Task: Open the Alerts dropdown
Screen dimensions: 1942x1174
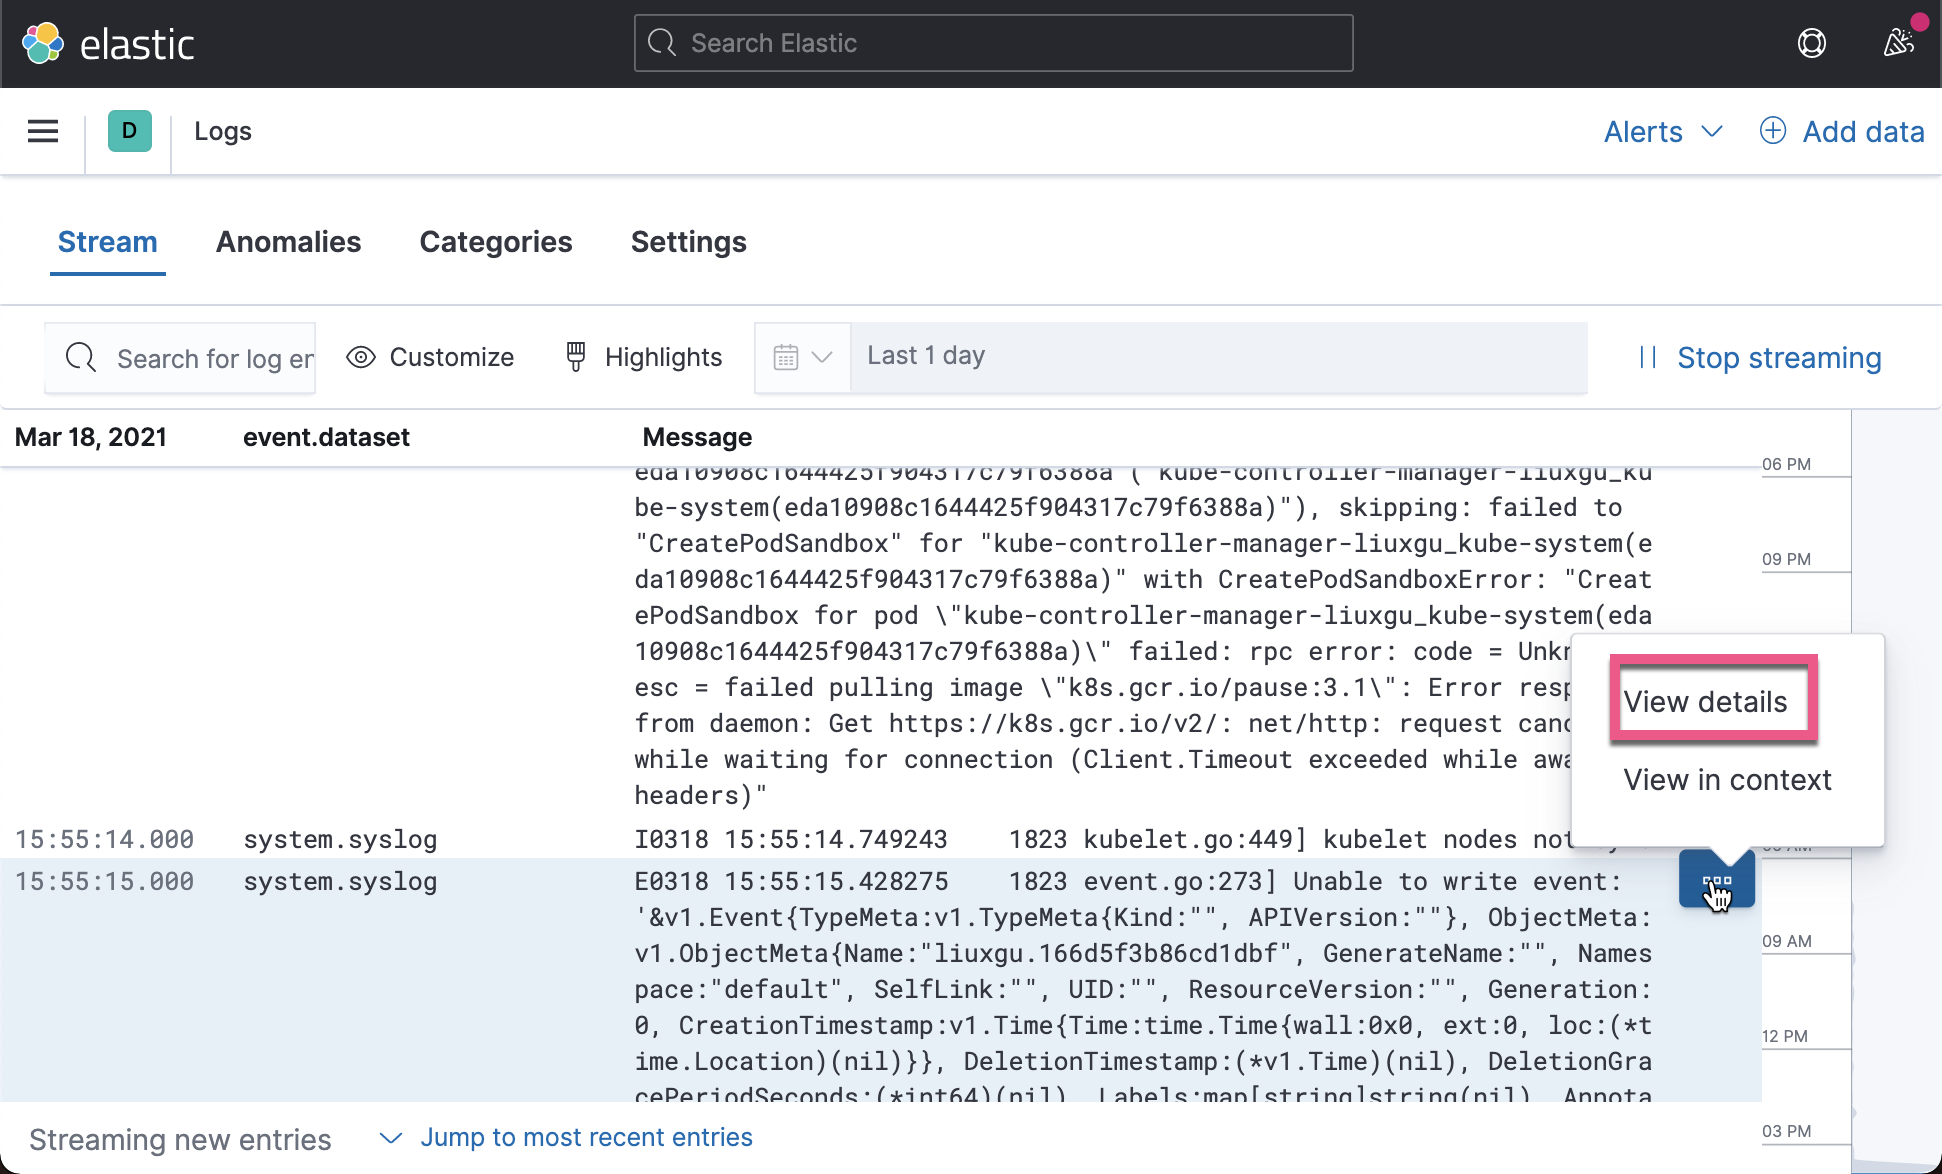Action: 1662,131
